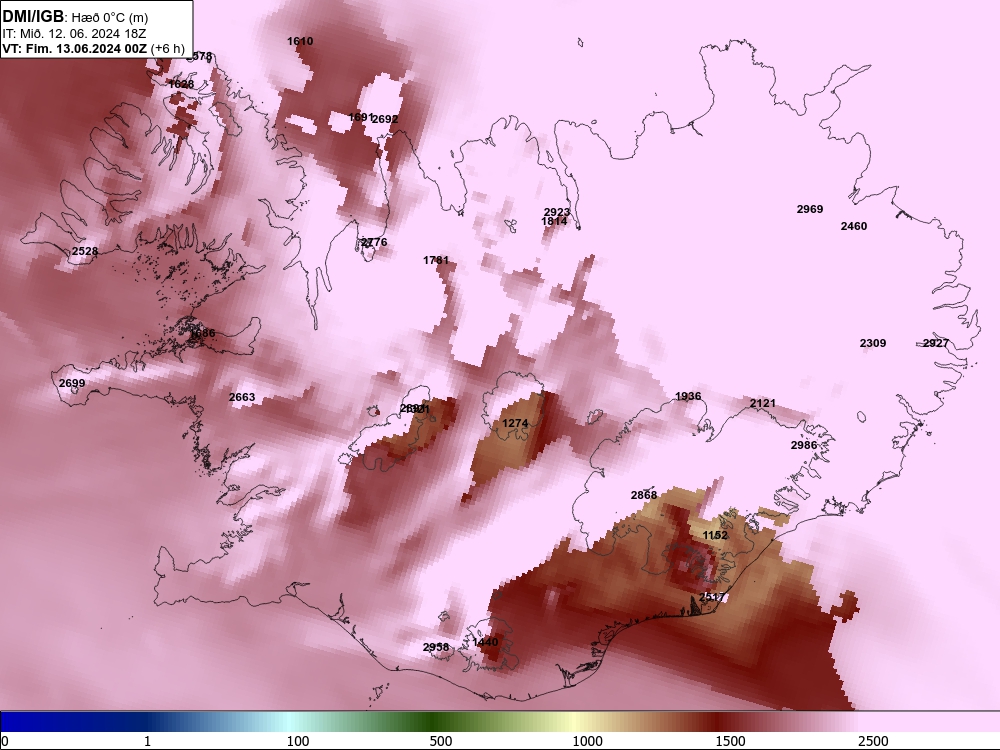Click the color scale label 2500

873,741
